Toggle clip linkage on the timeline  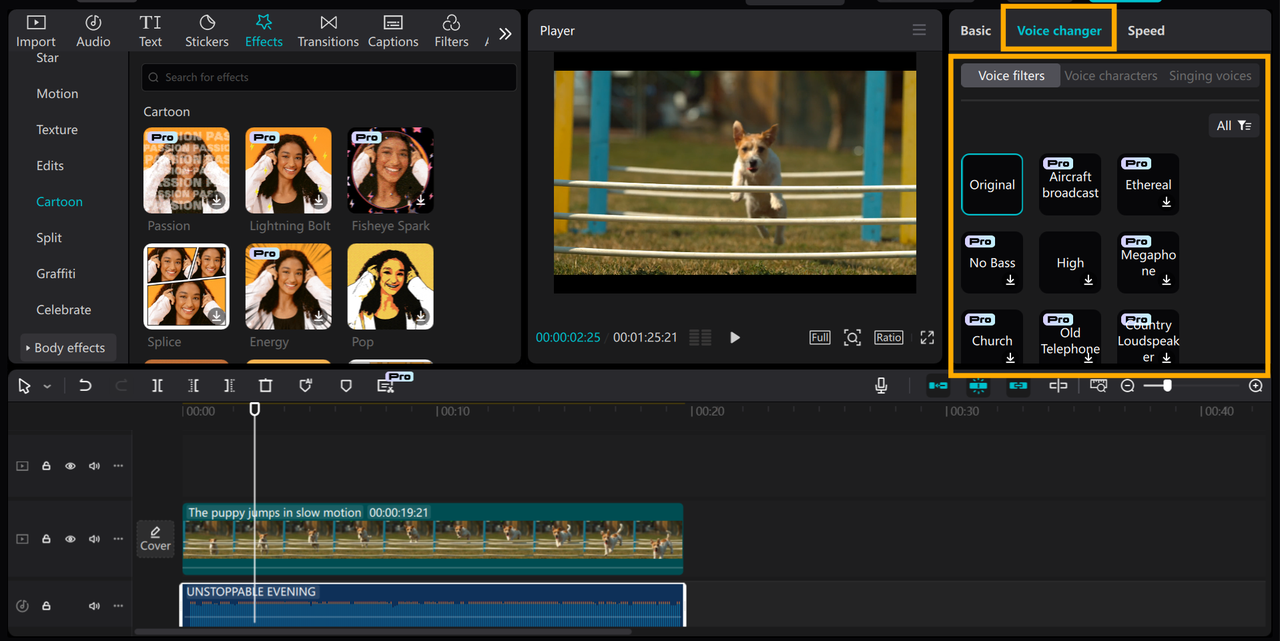(1018, 385)
